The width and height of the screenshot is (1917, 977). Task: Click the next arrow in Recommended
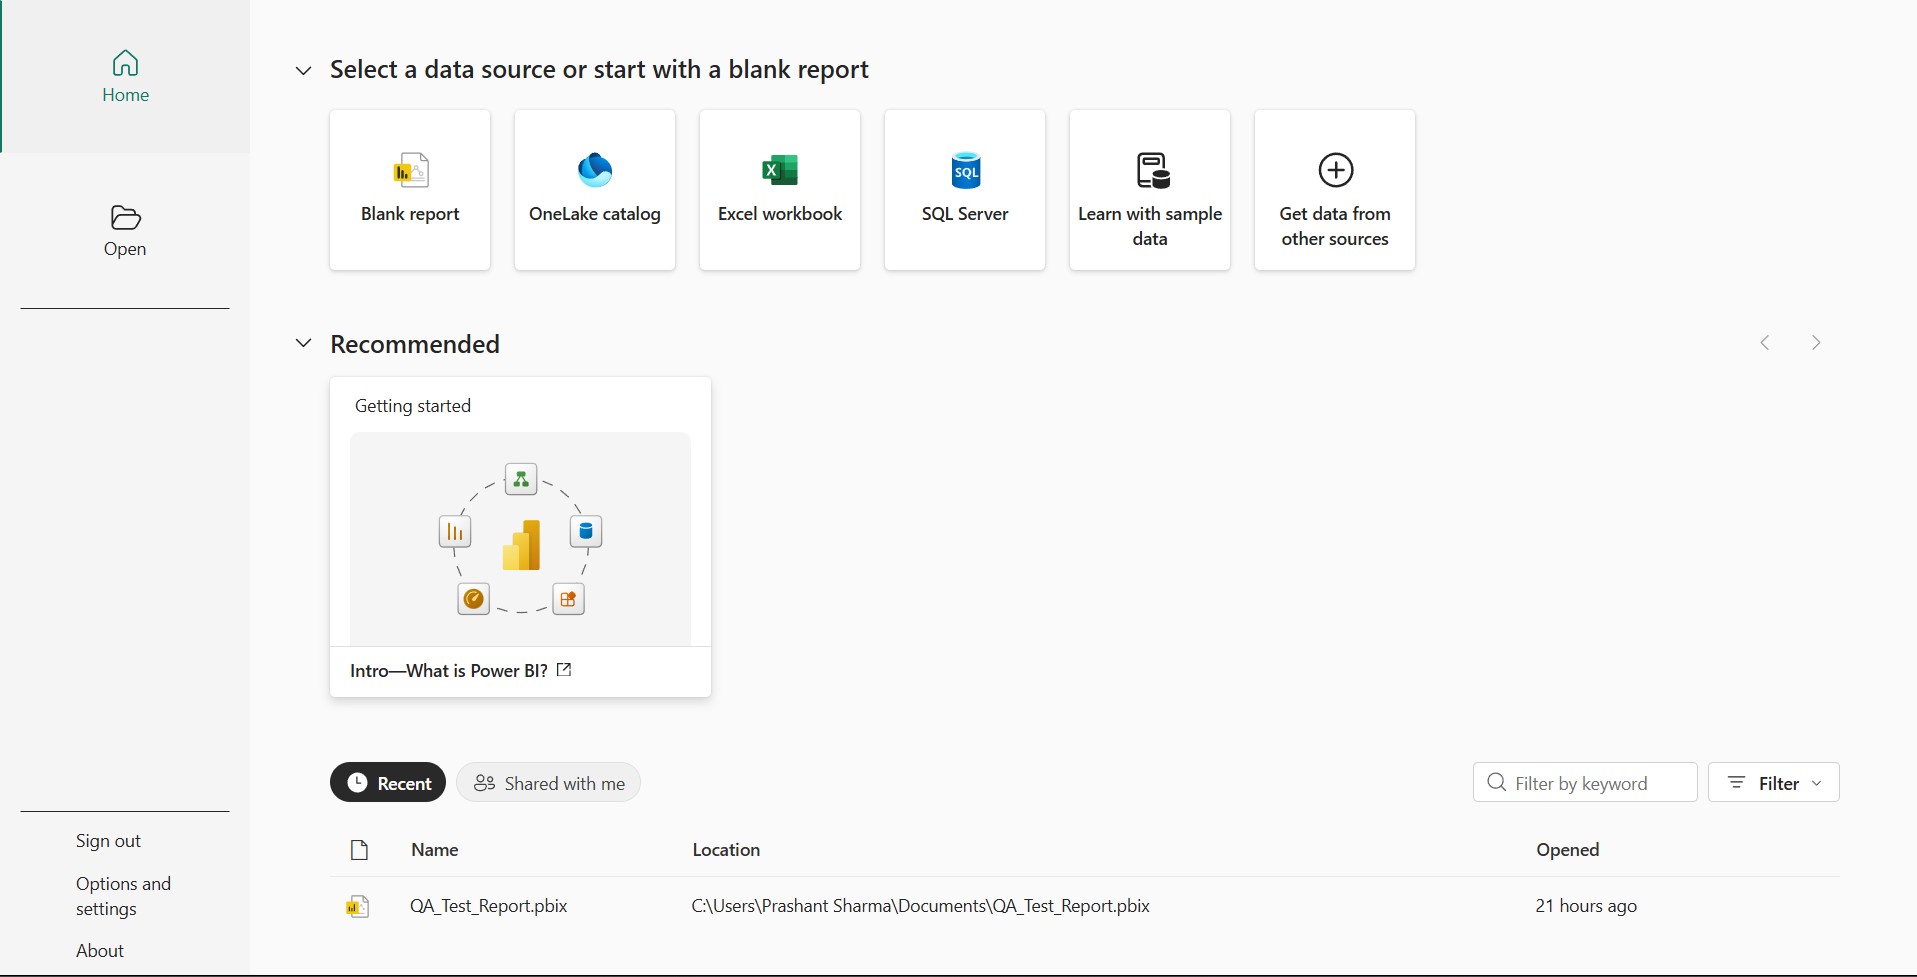click(x=1816, y=343)
